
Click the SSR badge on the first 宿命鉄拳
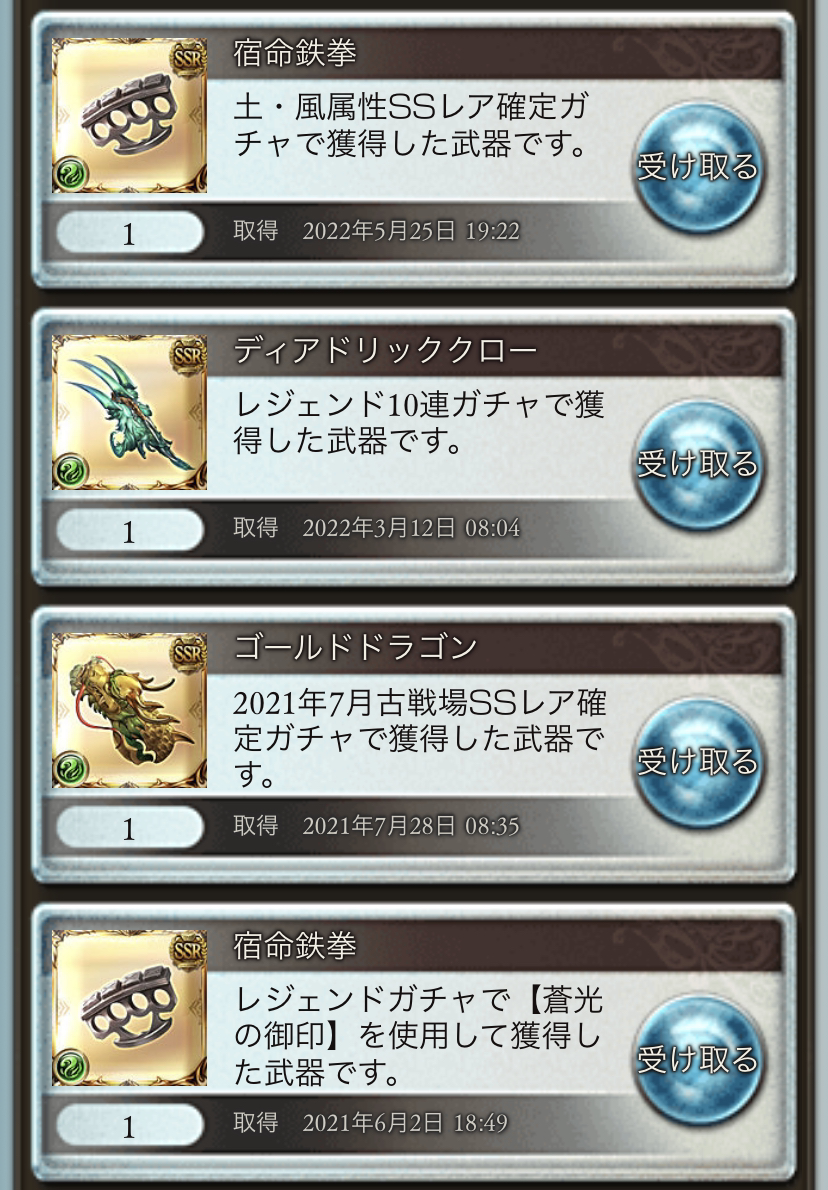tap(187, 59)
